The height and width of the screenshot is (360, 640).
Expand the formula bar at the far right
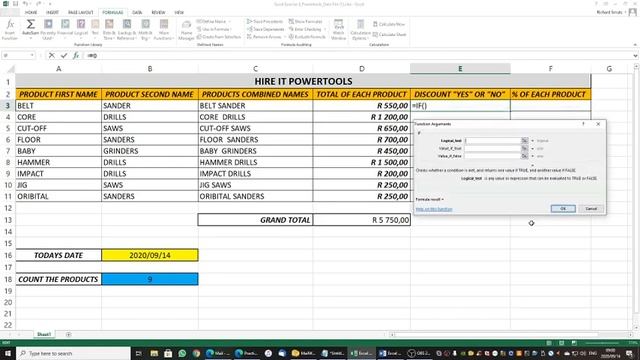[x=636, y=55]
